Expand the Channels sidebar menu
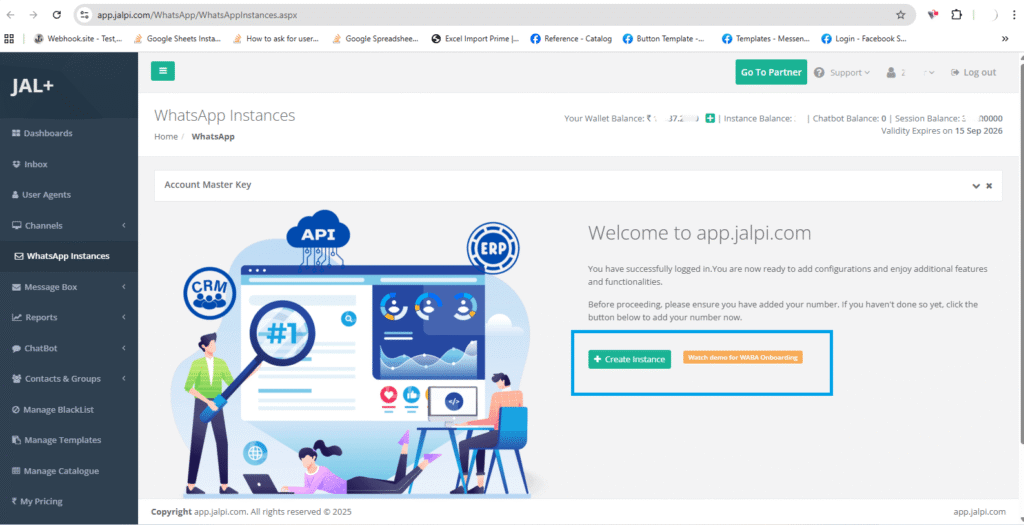This screenshot has height=525, width=1024. 66,226
